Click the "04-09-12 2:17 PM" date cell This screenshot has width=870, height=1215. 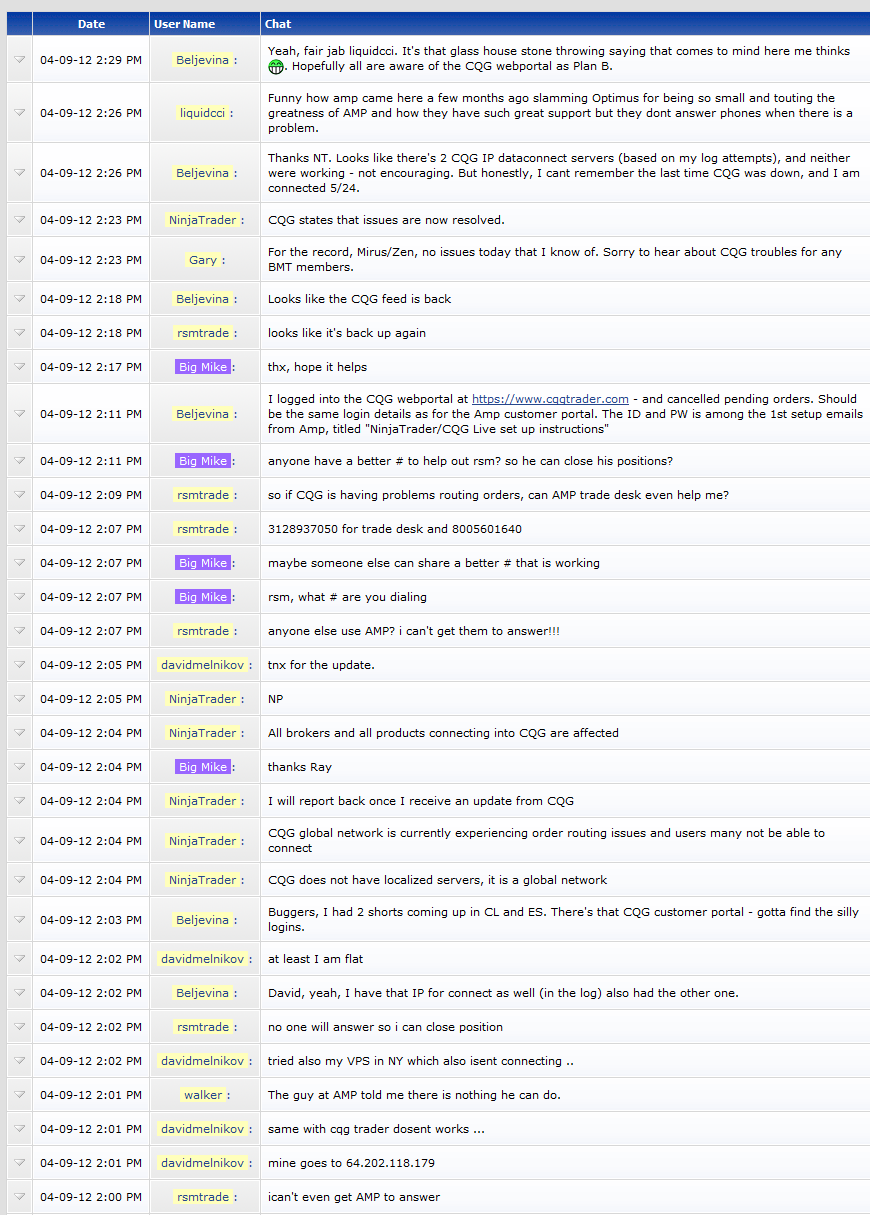click(91, 367)
